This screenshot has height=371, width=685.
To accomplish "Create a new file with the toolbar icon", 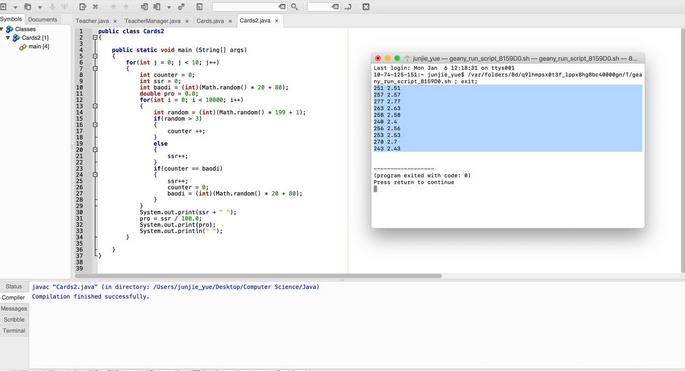I will click(3, 7).
